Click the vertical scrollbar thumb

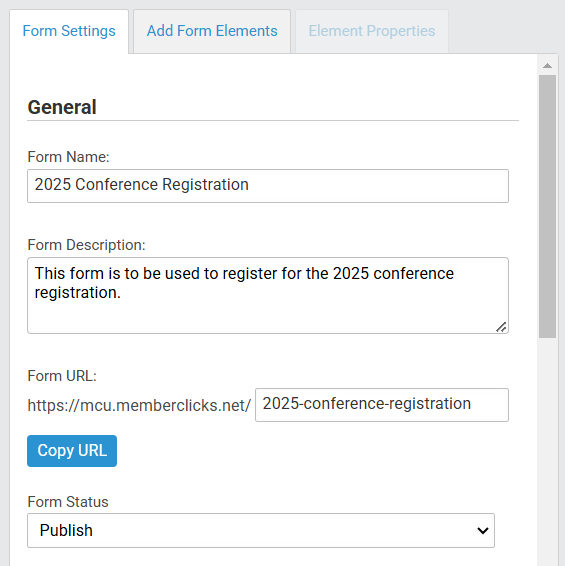(547, 206)
